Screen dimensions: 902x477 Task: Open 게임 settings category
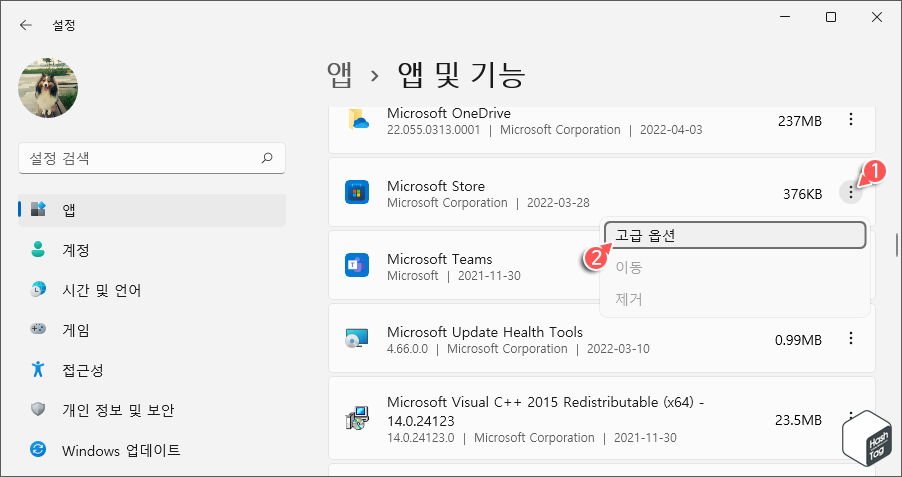pyautogui.click(x=152, y=330)
